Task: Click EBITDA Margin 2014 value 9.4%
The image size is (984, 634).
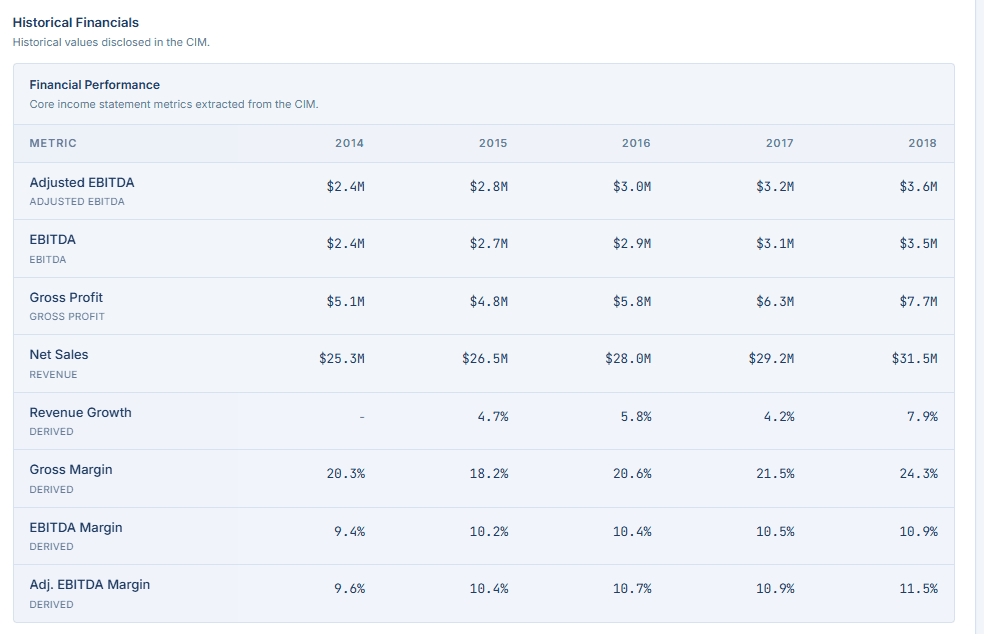Action: [349, 531]
